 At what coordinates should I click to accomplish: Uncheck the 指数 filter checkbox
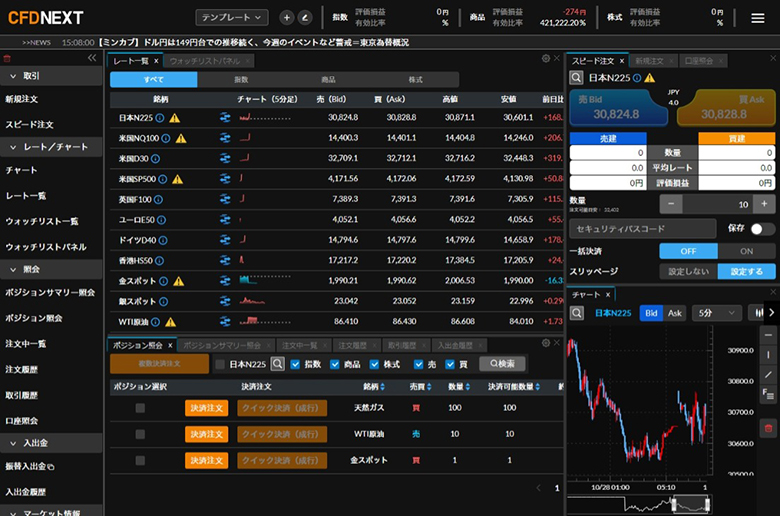pos(296,364)
